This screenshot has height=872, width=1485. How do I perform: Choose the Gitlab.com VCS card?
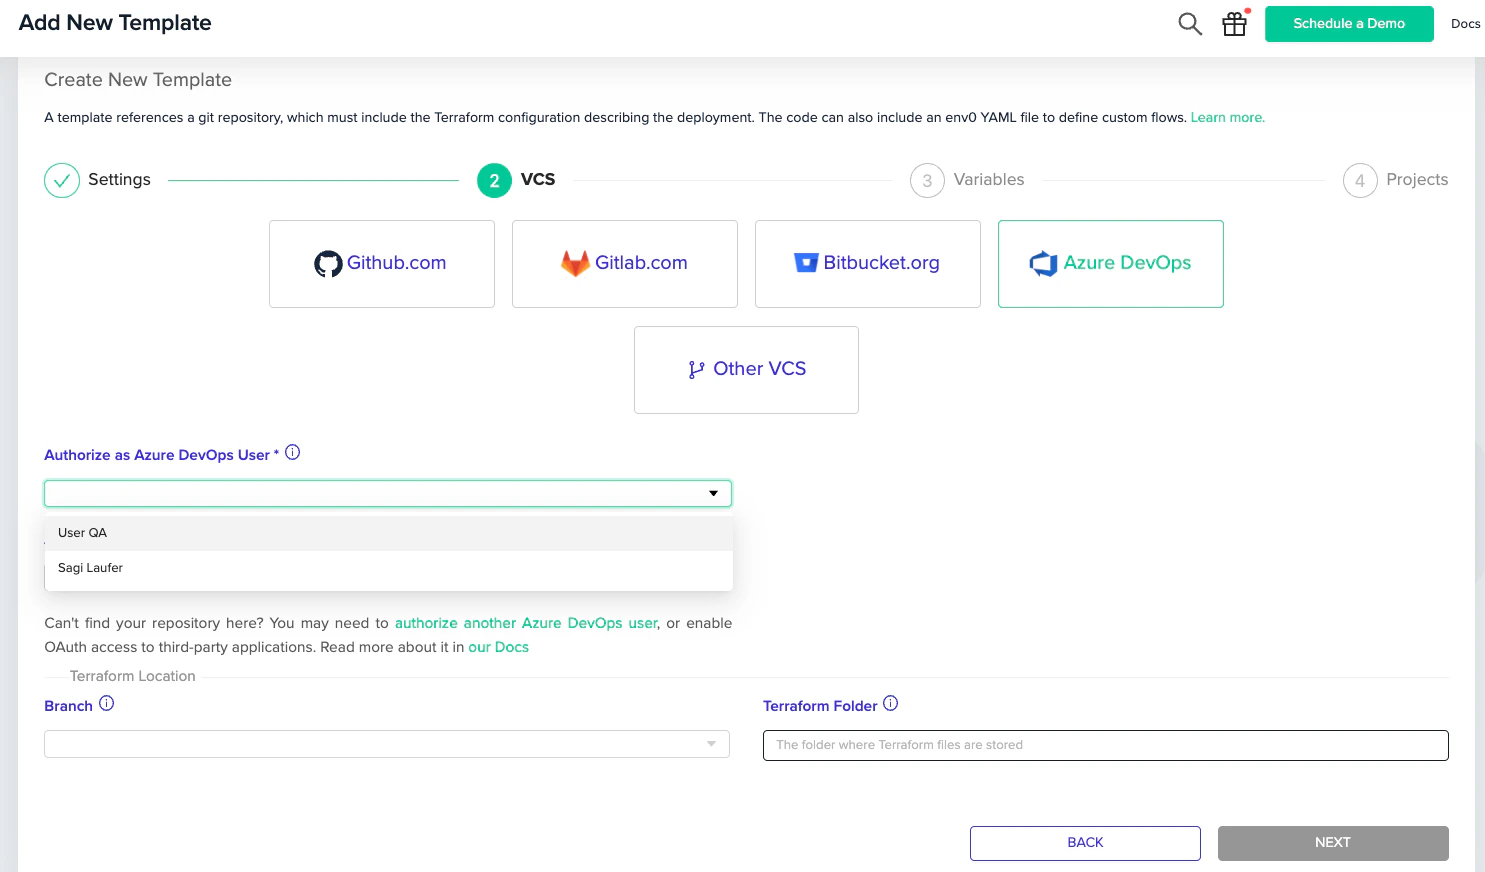point(625,264)
